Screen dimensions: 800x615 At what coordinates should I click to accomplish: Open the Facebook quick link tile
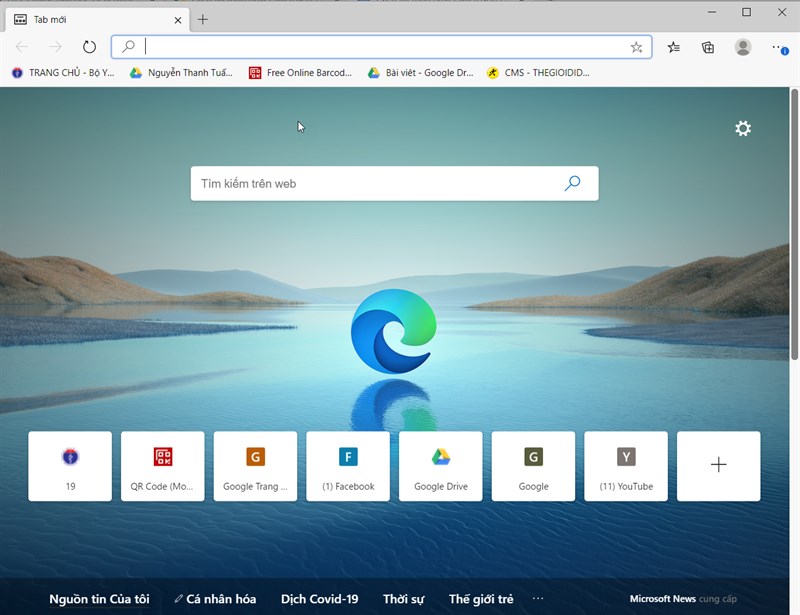click(x=347, y=465)
